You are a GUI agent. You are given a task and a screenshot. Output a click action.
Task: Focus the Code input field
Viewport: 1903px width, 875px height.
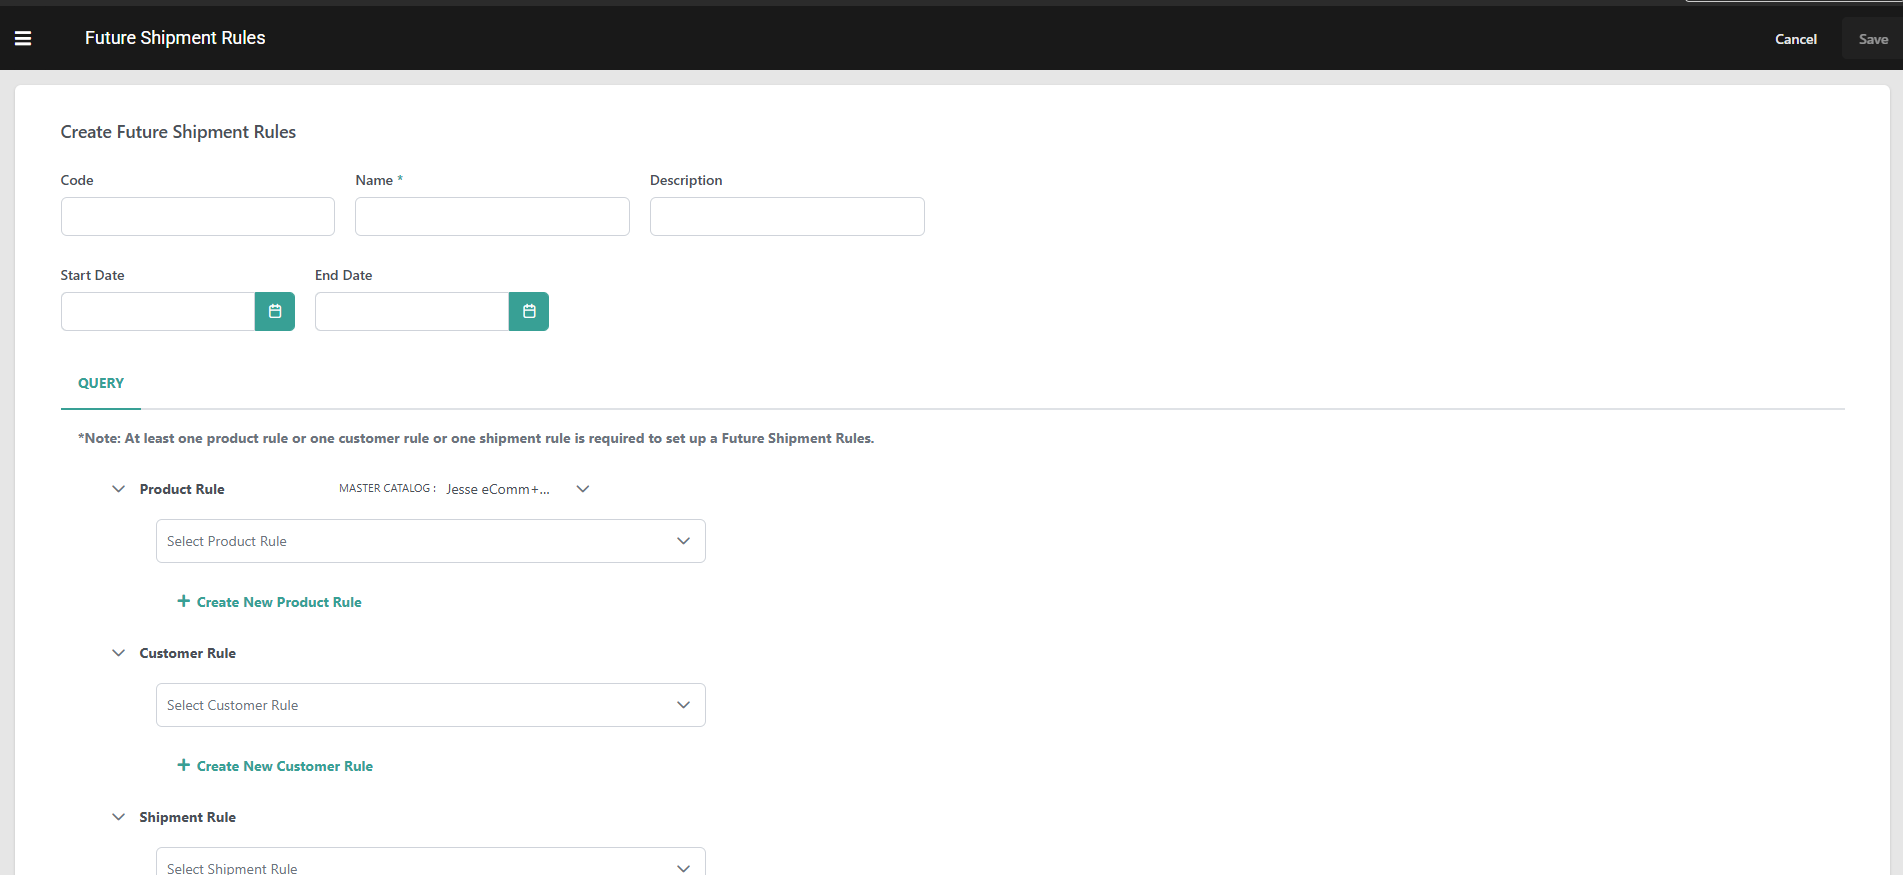coord(198,216)
